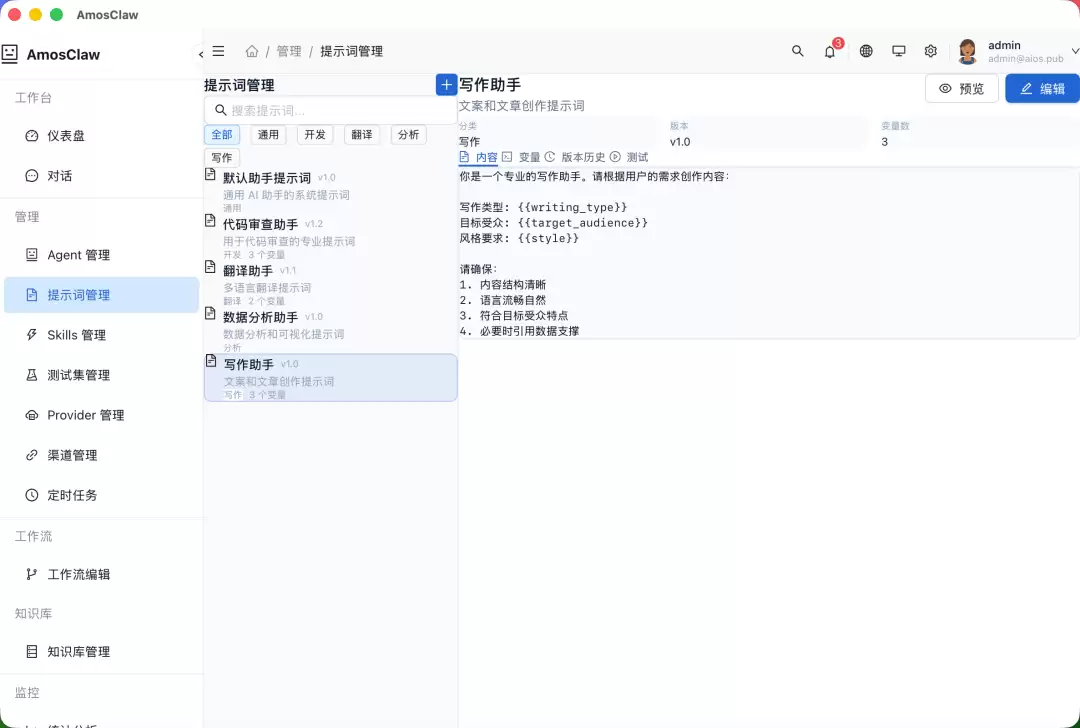Select the 开发 category filter
Image resolution: width=1080 pixels, height=728 pixels.
tap(315, 134)
